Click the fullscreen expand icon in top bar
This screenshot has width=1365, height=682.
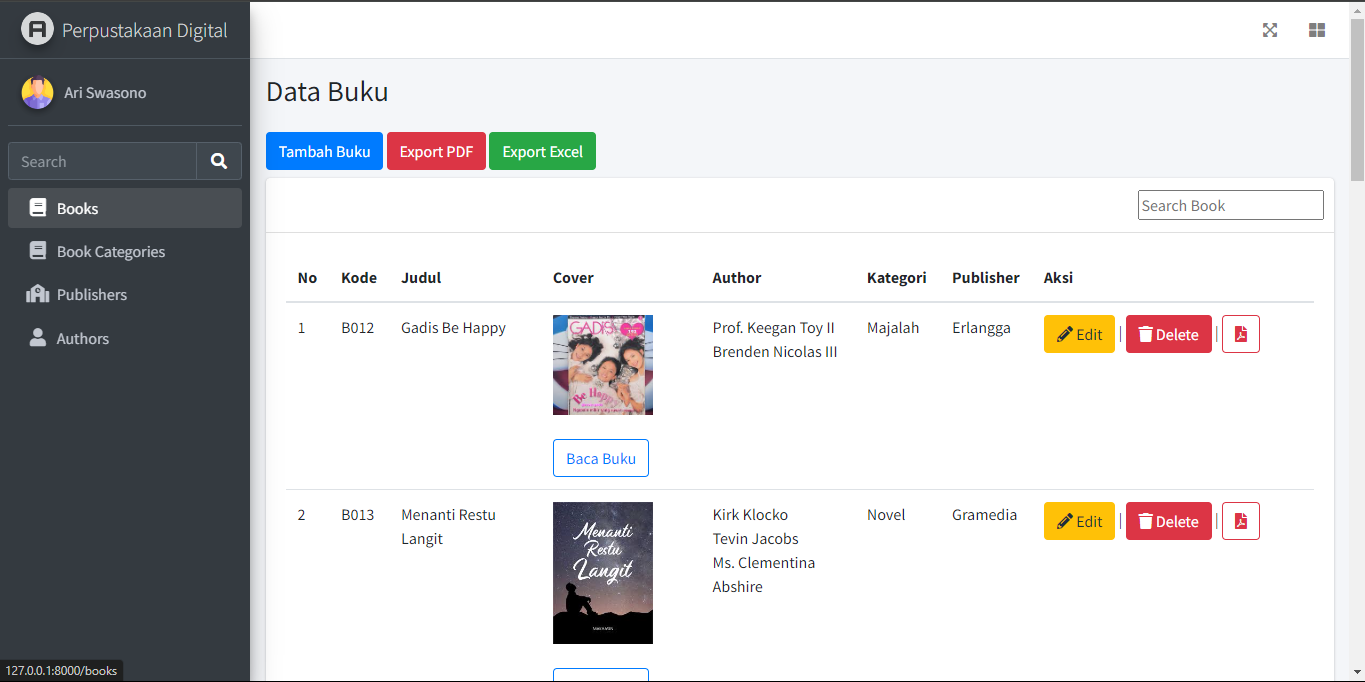coord(1270,30)
